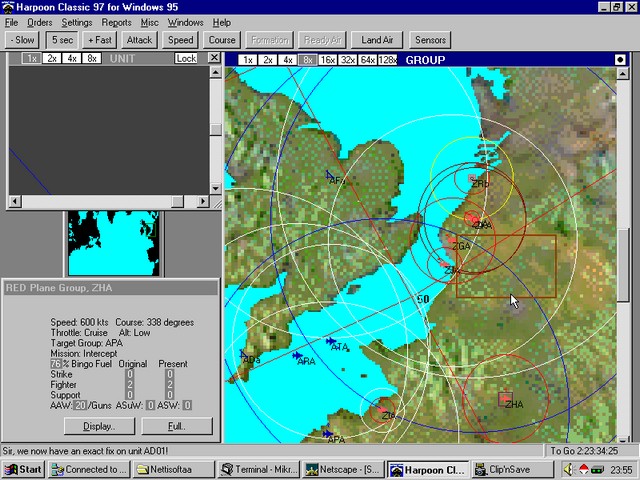Click the blue AFA aircraft unit marker
Viewport: 640px width, 480px height.
tap(331, 177)
